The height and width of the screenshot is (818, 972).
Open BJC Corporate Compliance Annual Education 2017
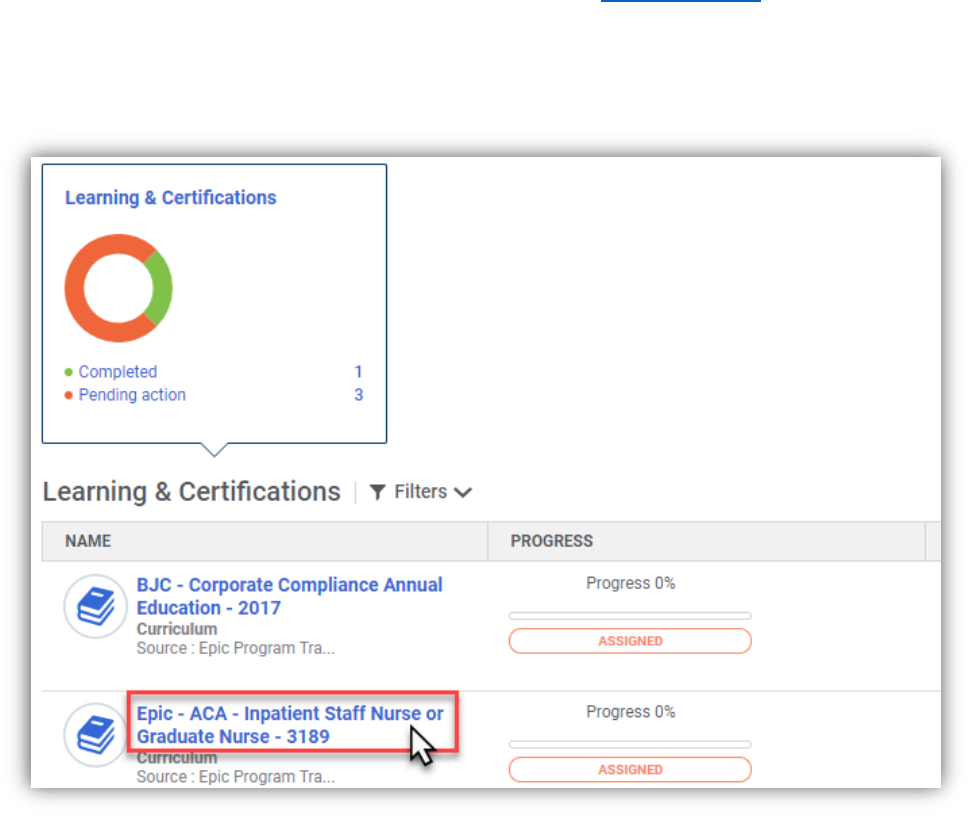289,596
